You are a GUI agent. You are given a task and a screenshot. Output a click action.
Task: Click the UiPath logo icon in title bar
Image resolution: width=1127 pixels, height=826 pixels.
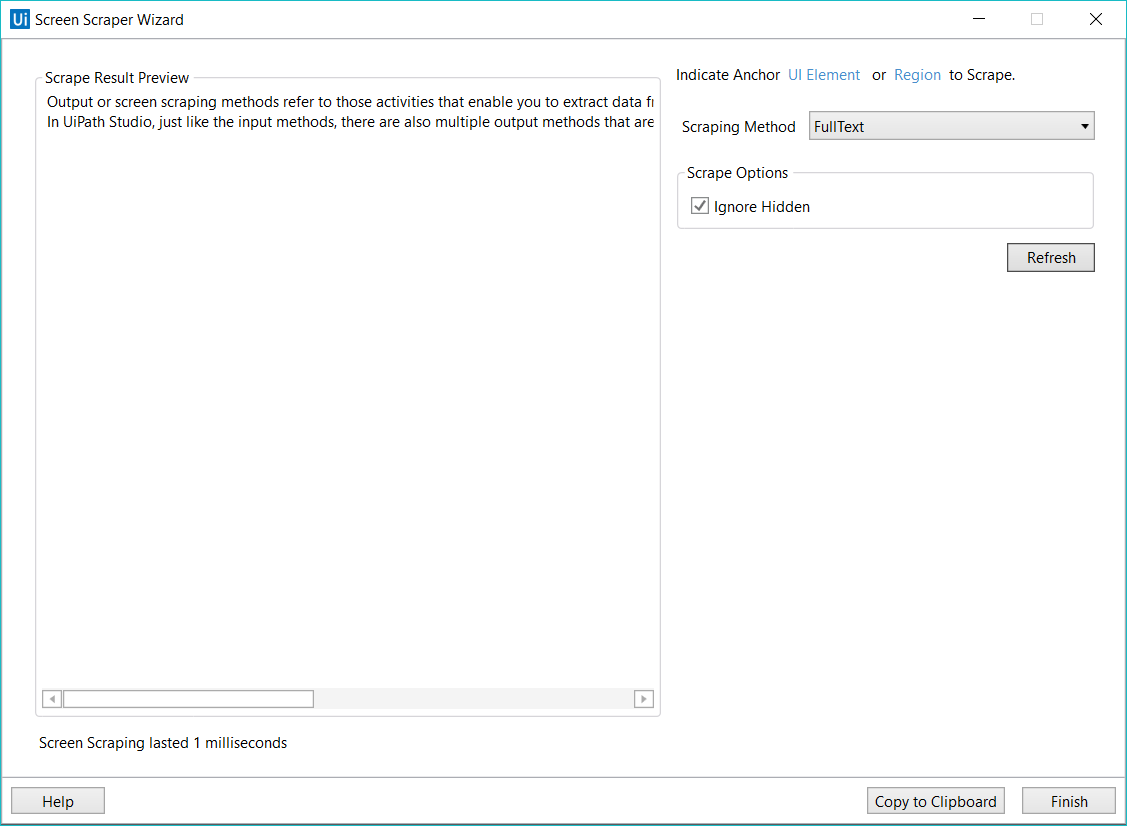(20, 19)
